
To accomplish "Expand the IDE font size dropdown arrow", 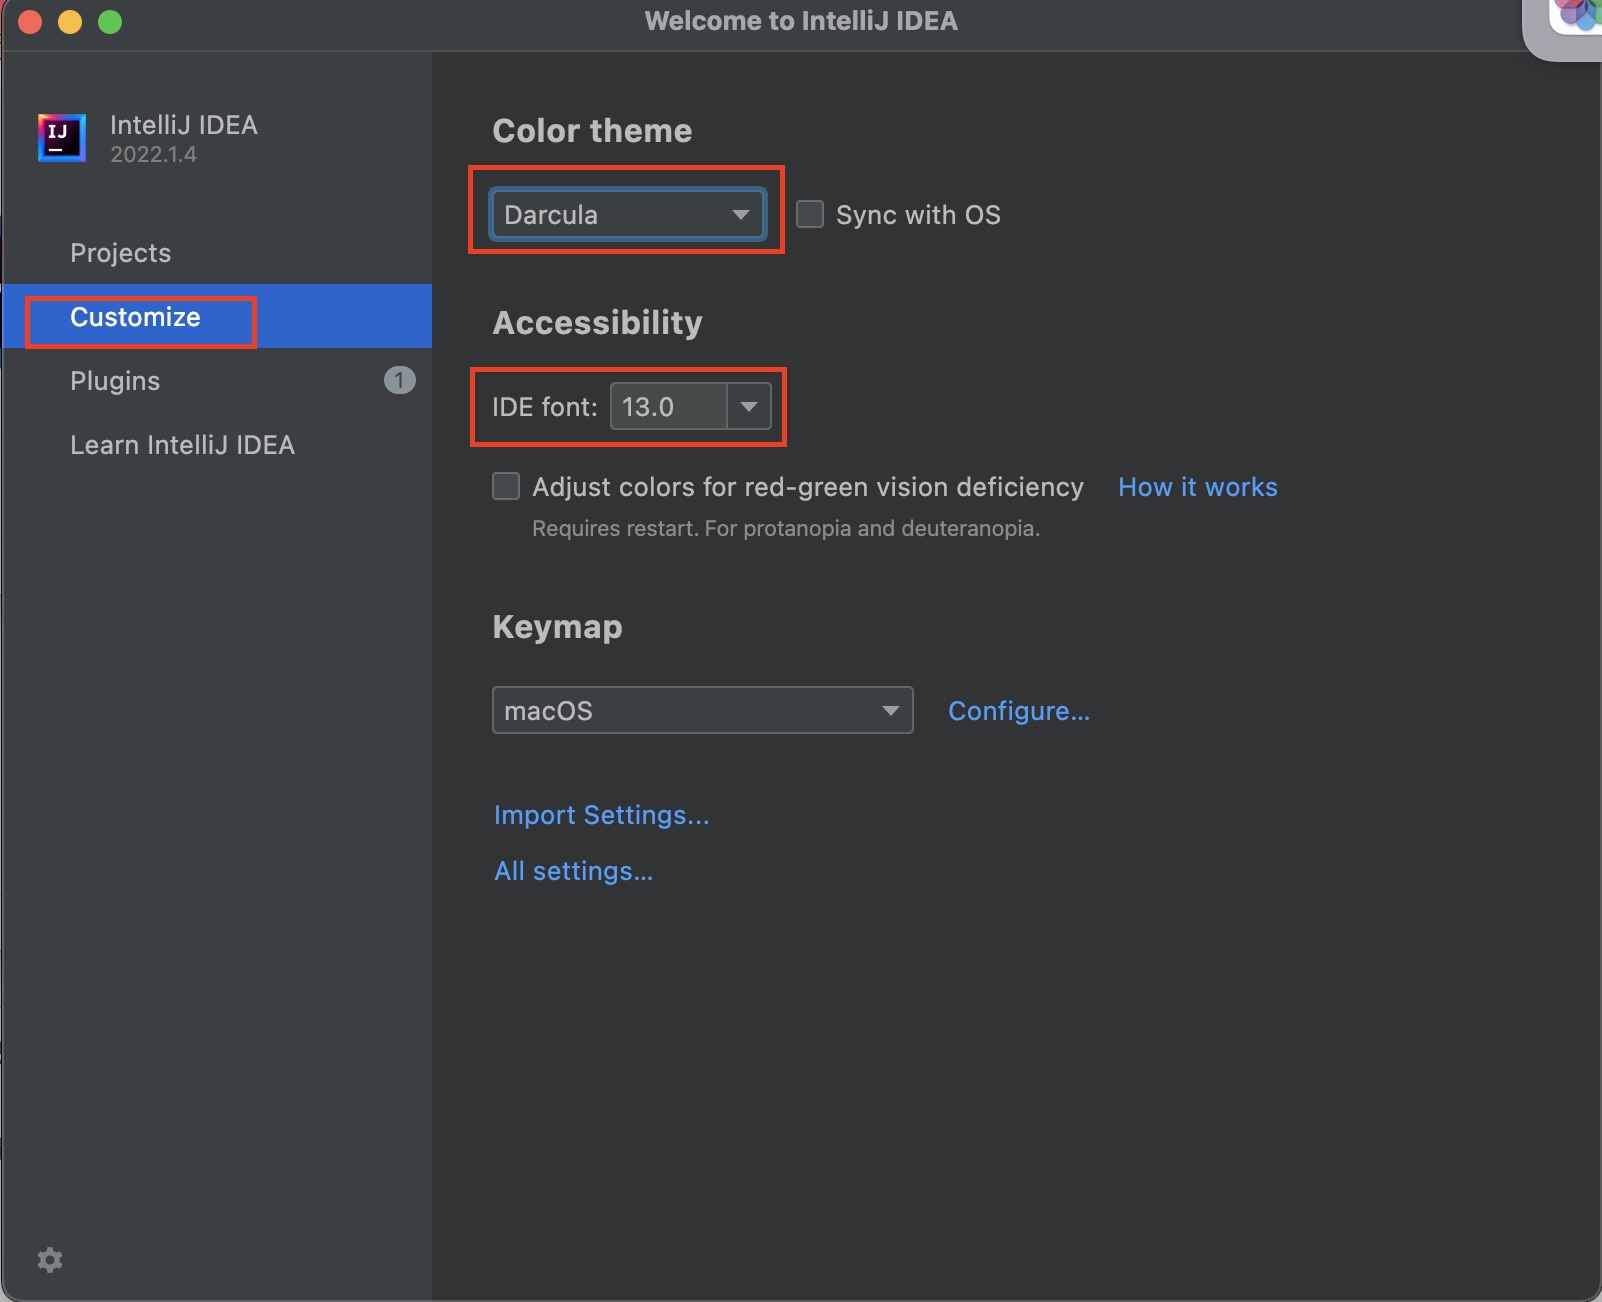I will coord(749,407).
